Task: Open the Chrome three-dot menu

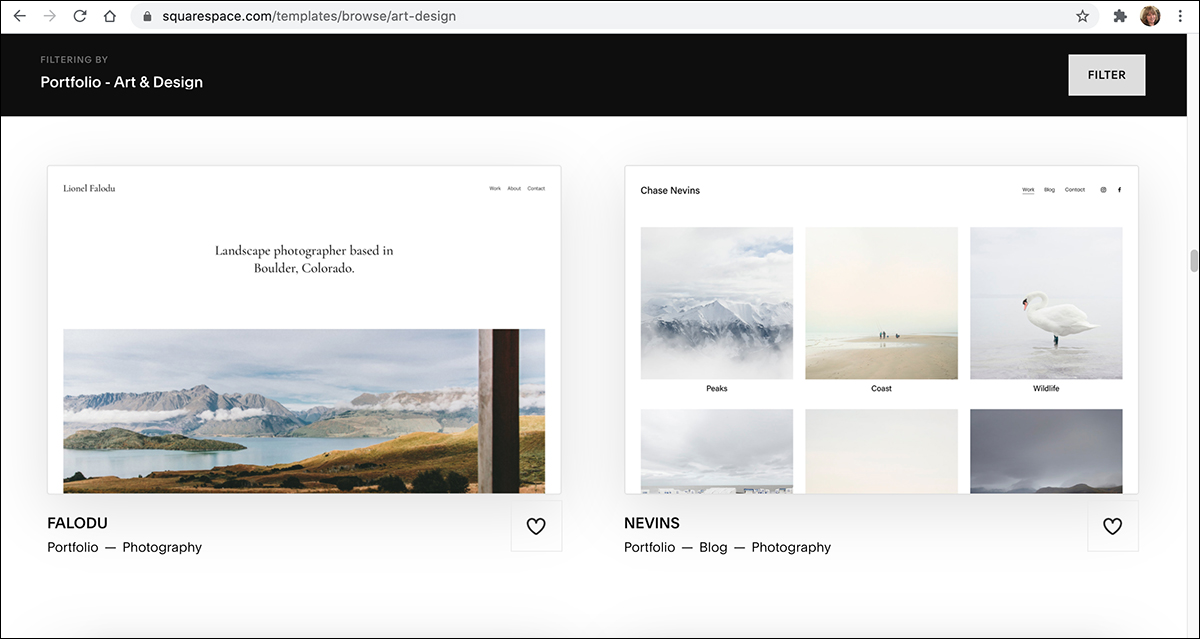Action: pos(1180,16)
